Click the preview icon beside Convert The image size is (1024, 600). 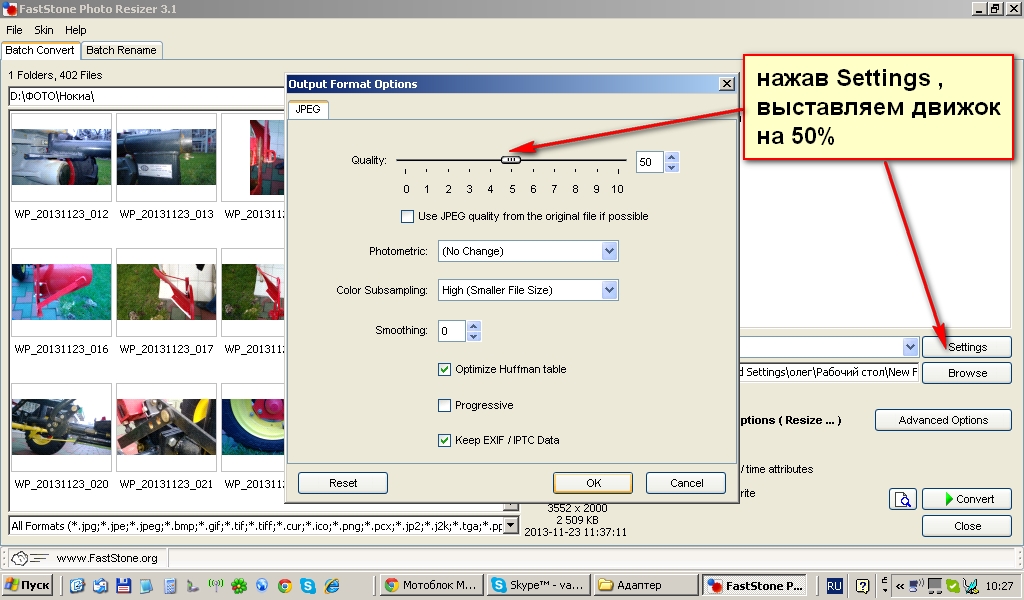pyautogui.click(x=903, y=499)
